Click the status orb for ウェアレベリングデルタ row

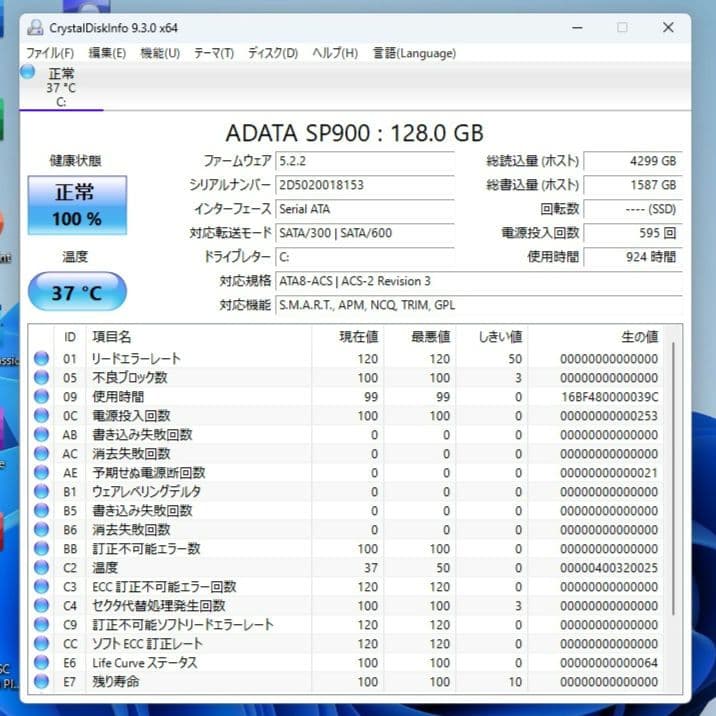click(x=42, y=491)
